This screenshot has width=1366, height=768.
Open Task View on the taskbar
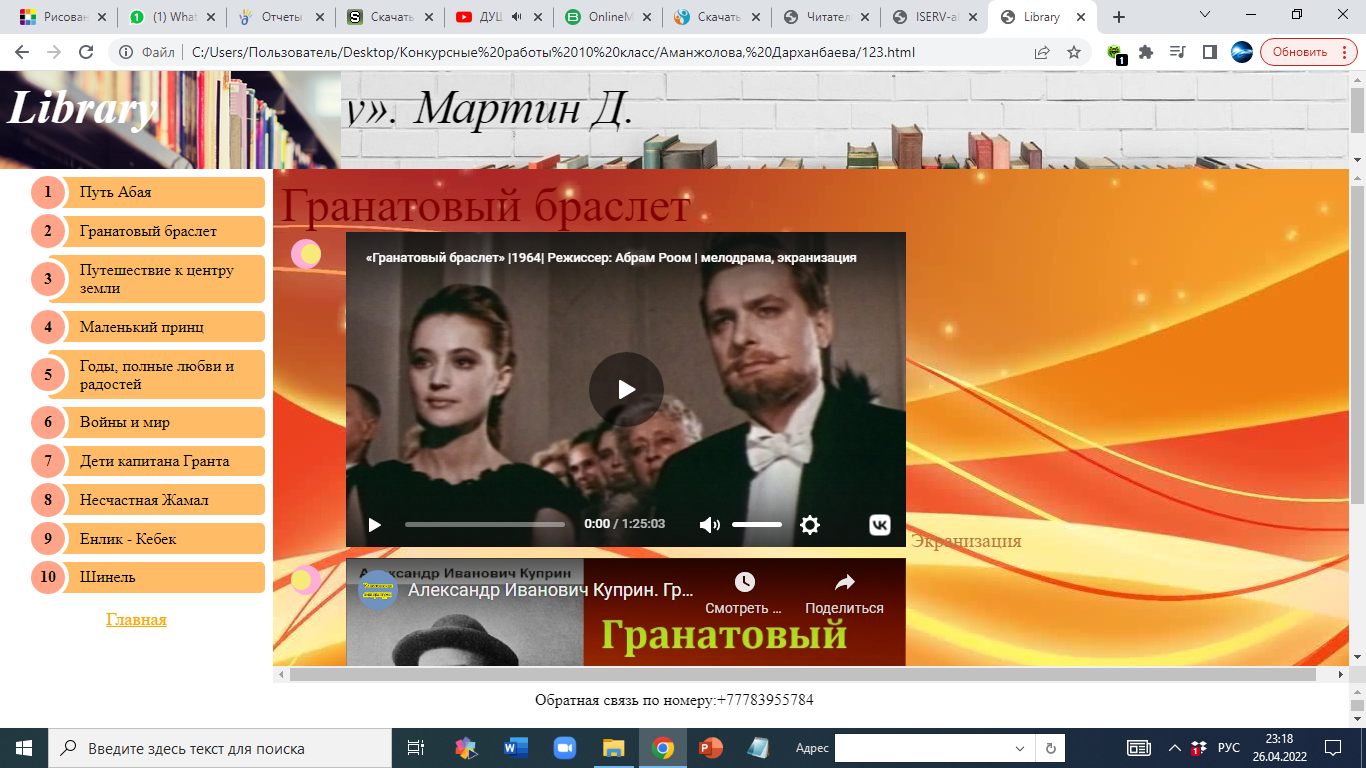pyautogui.click(x=416, y=748)
